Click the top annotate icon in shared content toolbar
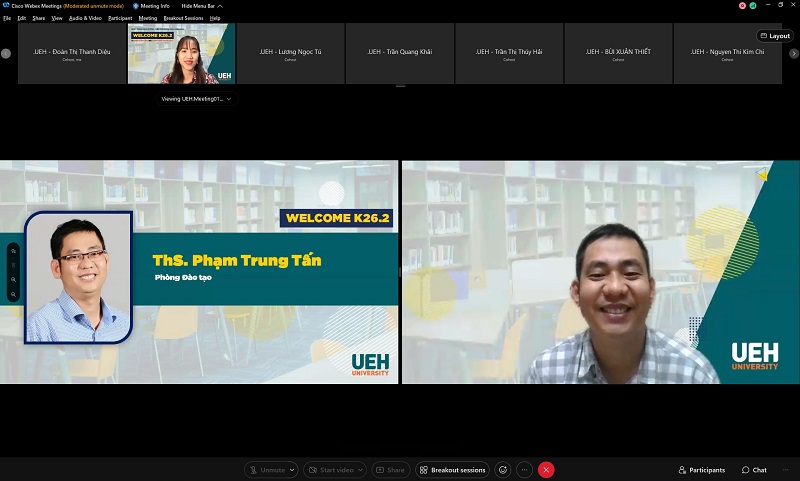The width and height of the screenshot is (800, 481). click(x=13, y=250)
